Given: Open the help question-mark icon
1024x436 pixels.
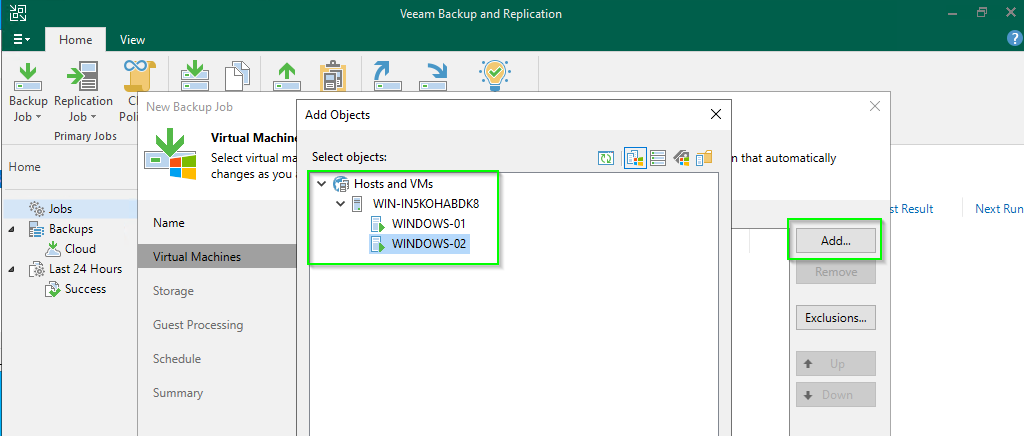Looking at the screenshot, I should (x=1014, y=39).
